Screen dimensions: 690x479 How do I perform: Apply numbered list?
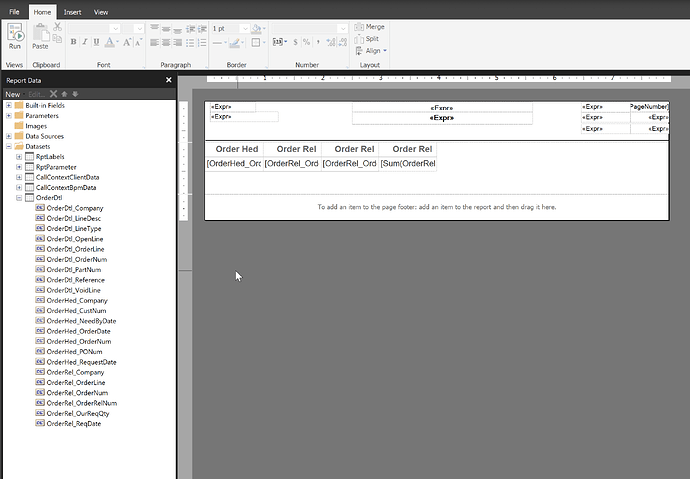(202, 43)
